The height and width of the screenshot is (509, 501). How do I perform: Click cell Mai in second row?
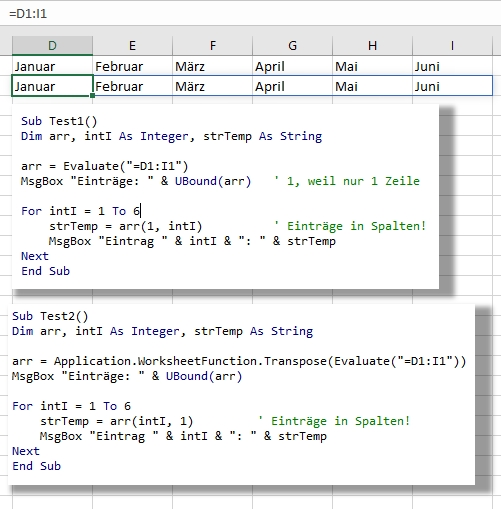372,86
